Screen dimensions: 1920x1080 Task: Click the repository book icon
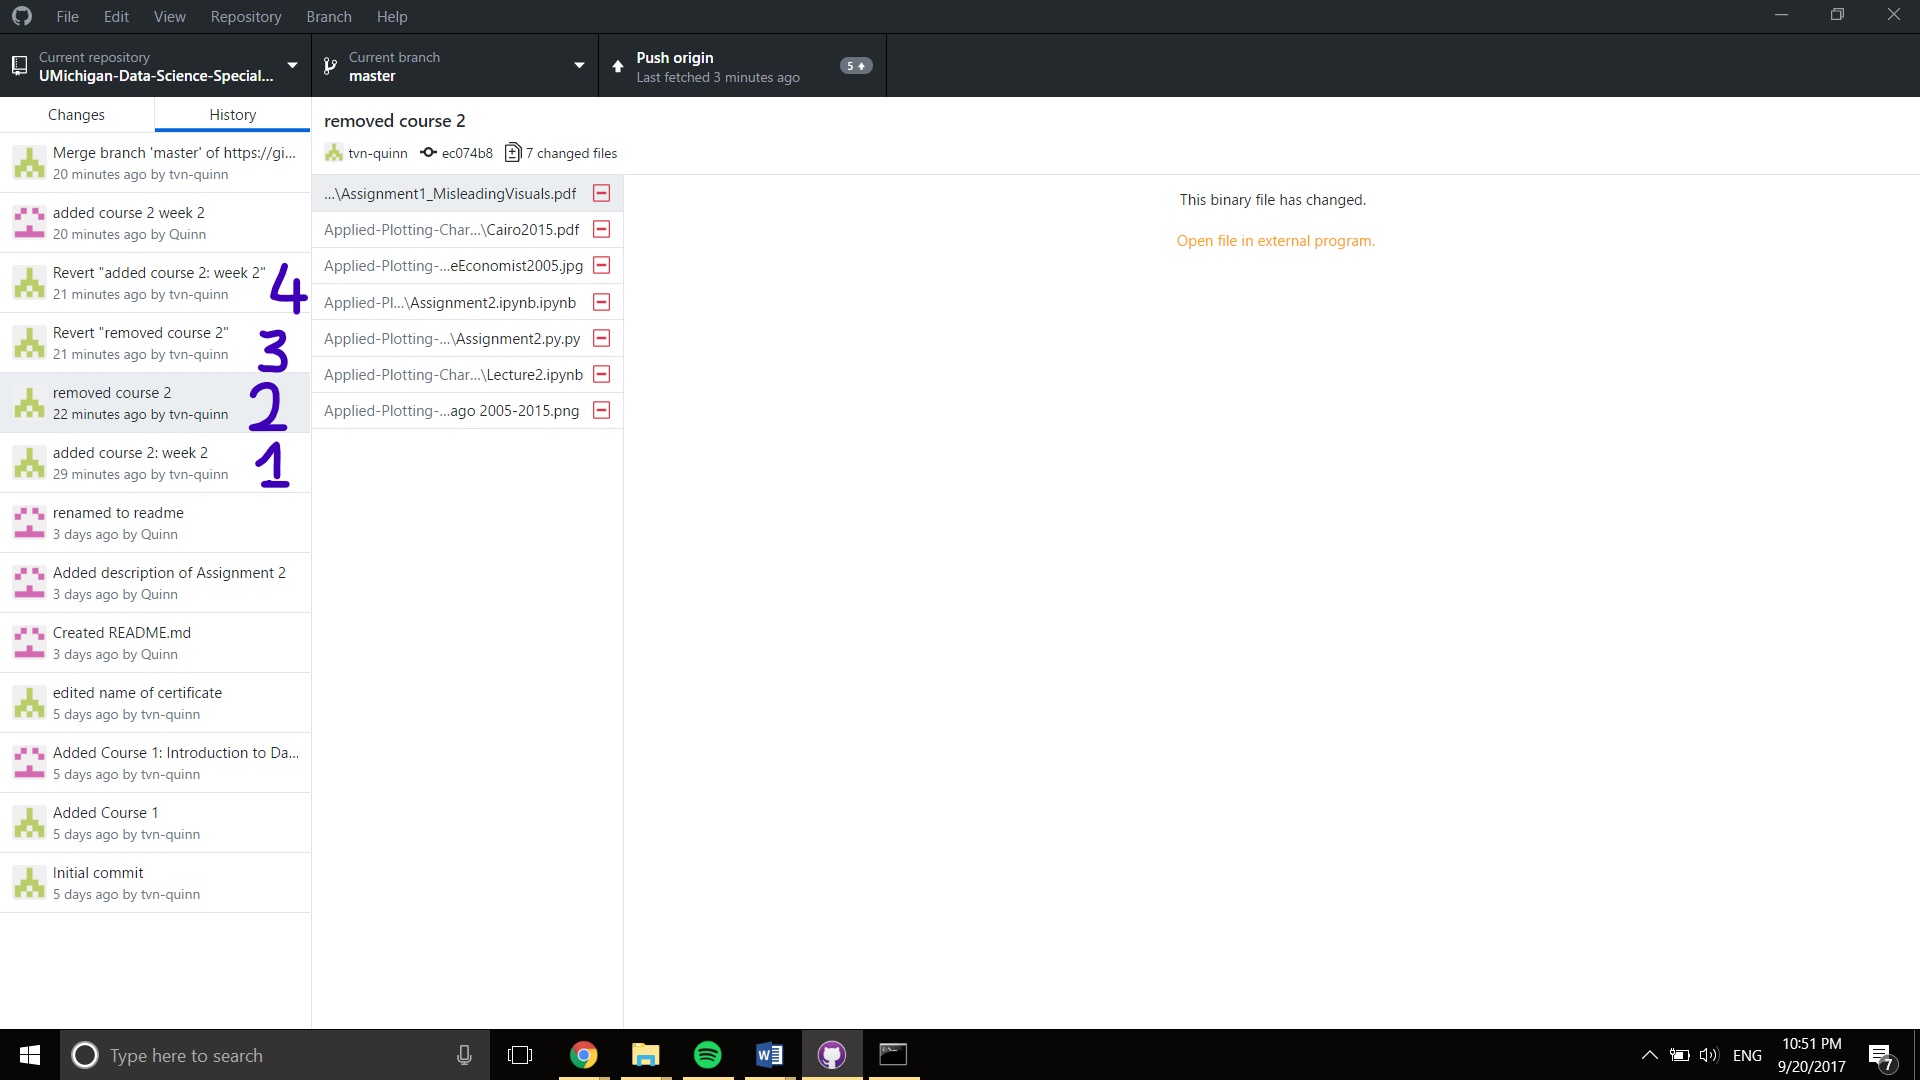coord(20,65)
